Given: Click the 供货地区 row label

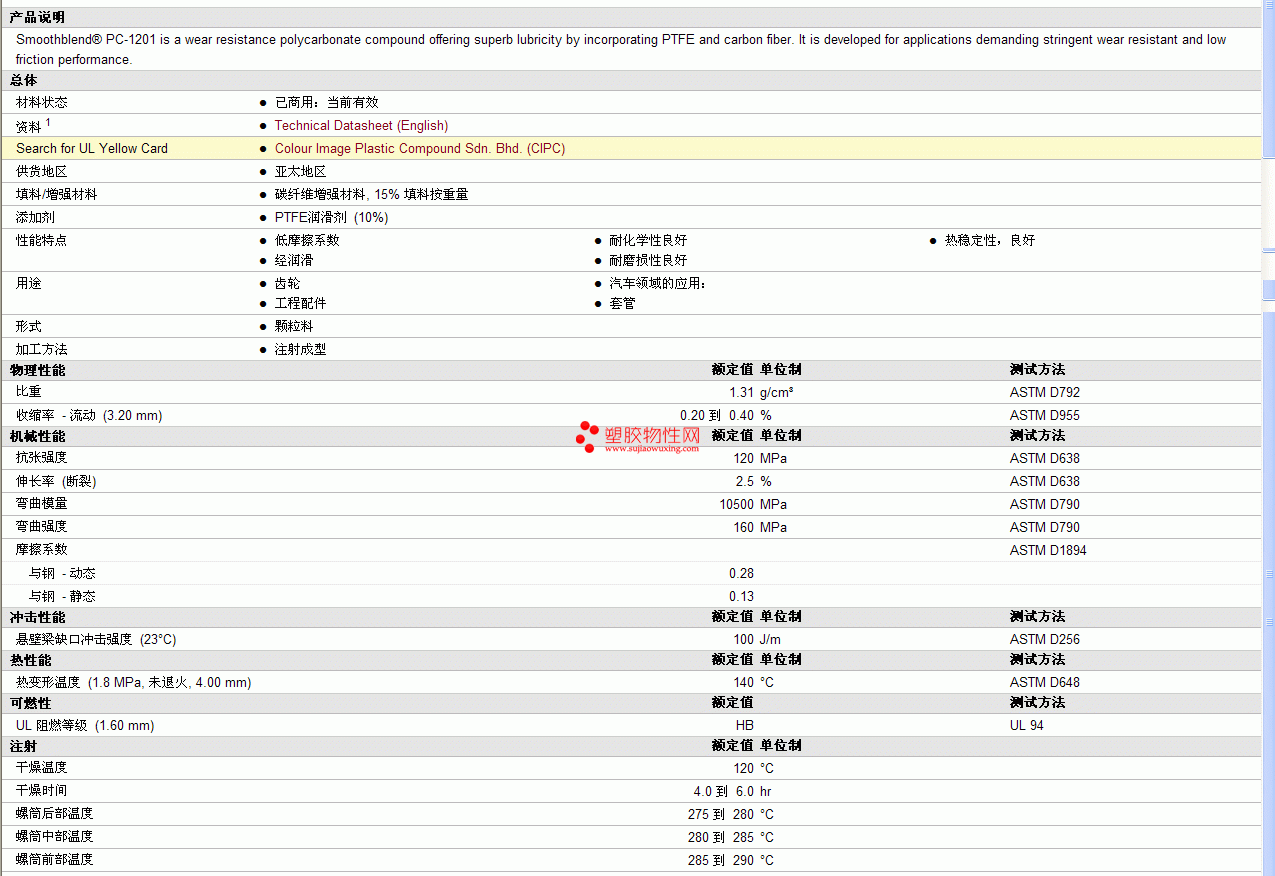Looking at the screenshot, I should [42, 171].
